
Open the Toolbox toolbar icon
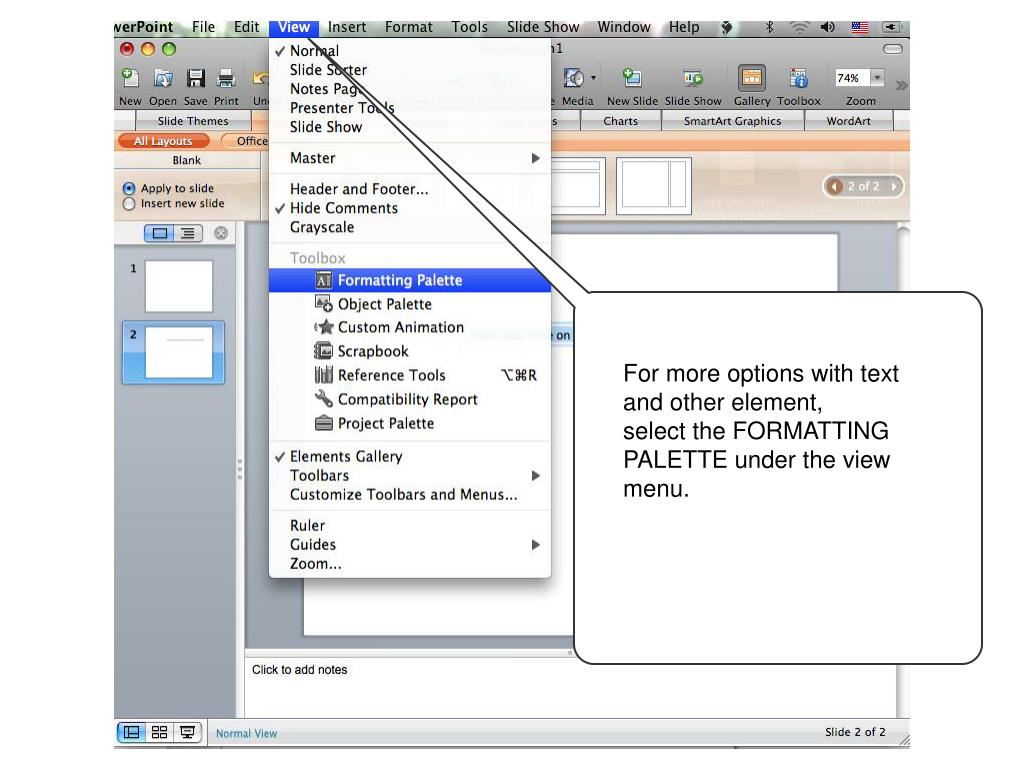(799, 78)
